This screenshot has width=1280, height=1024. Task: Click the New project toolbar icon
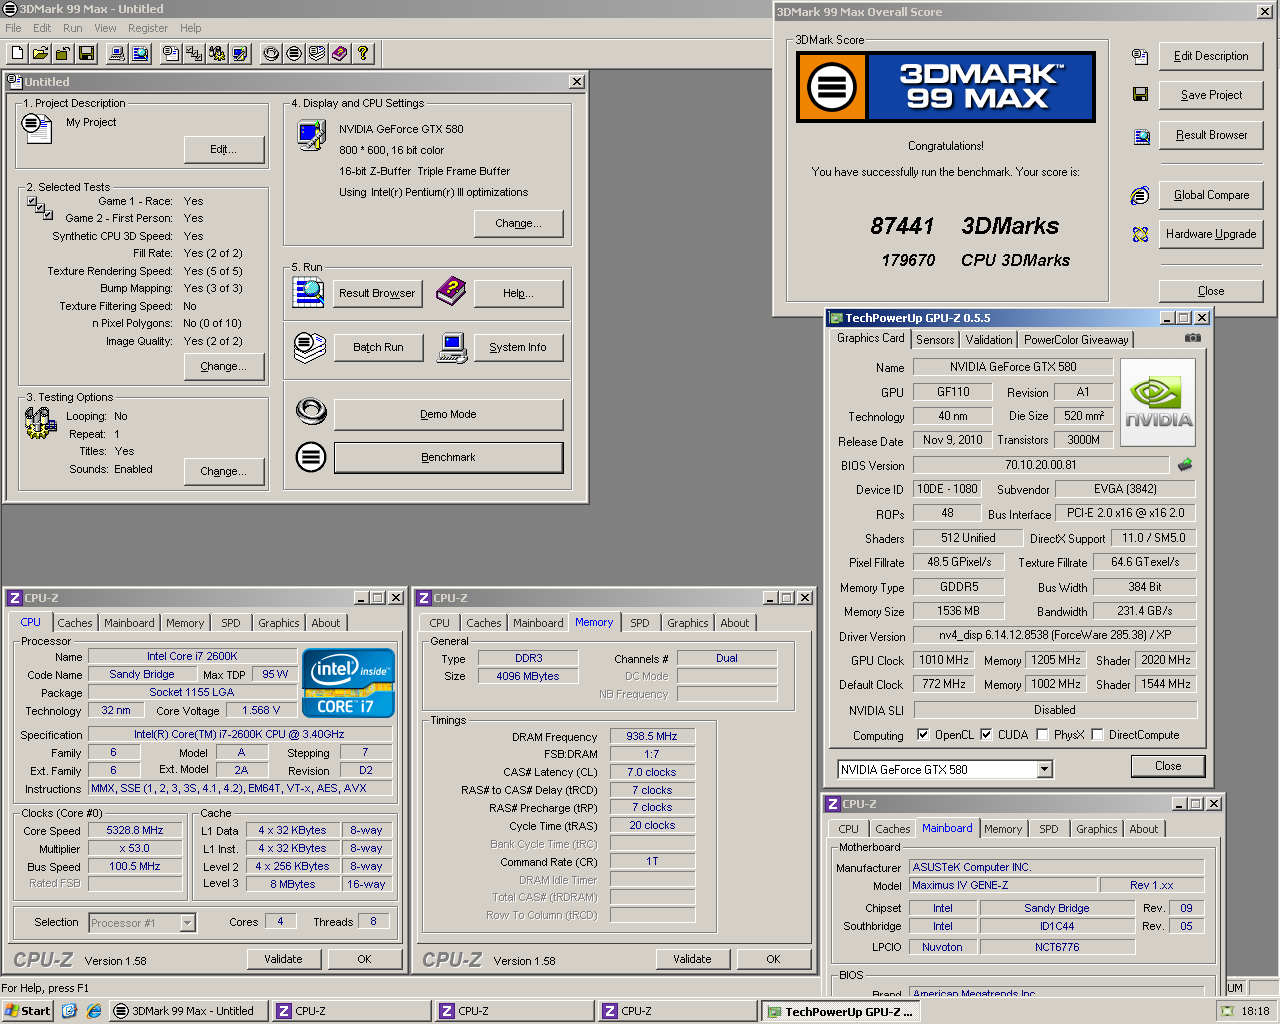[18, 53]
